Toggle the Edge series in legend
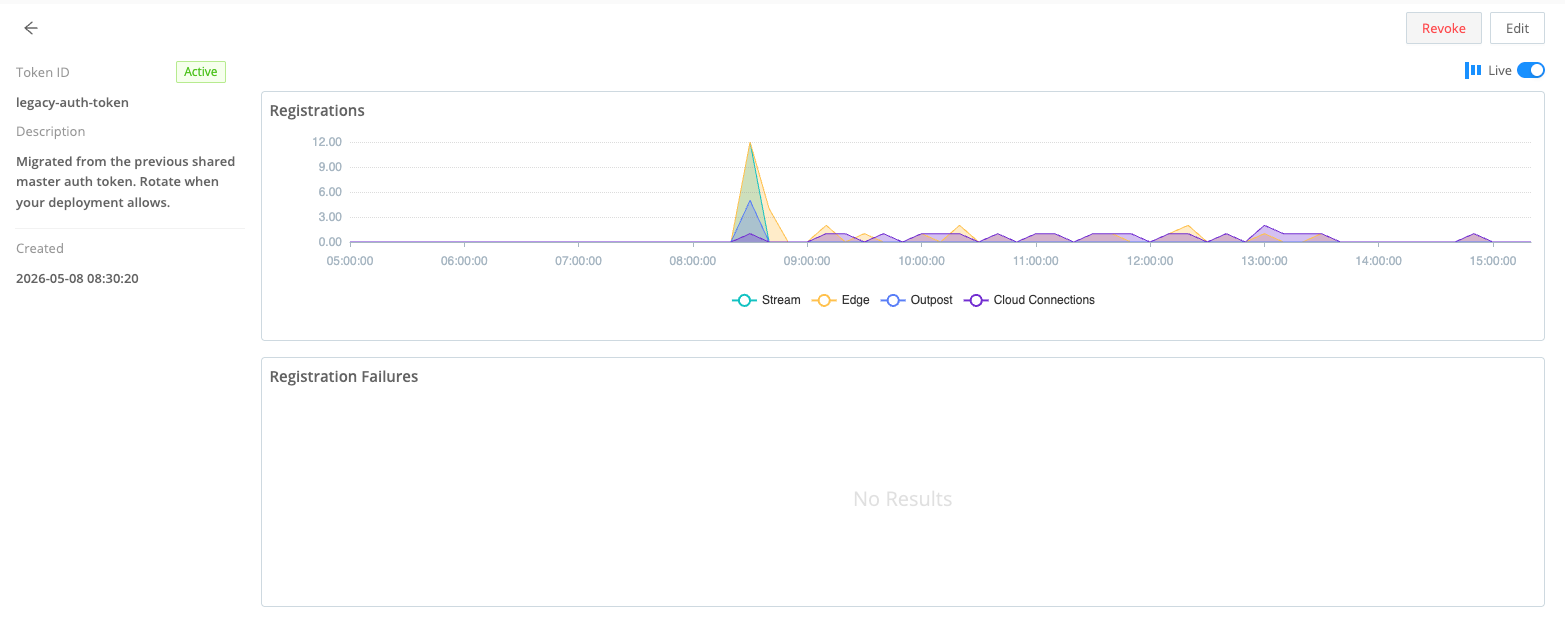 click(840, 300)
